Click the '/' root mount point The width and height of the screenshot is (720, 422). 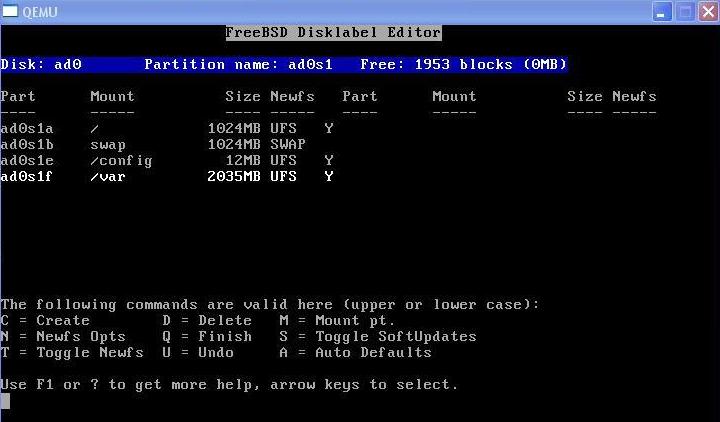tap(95, 129)
